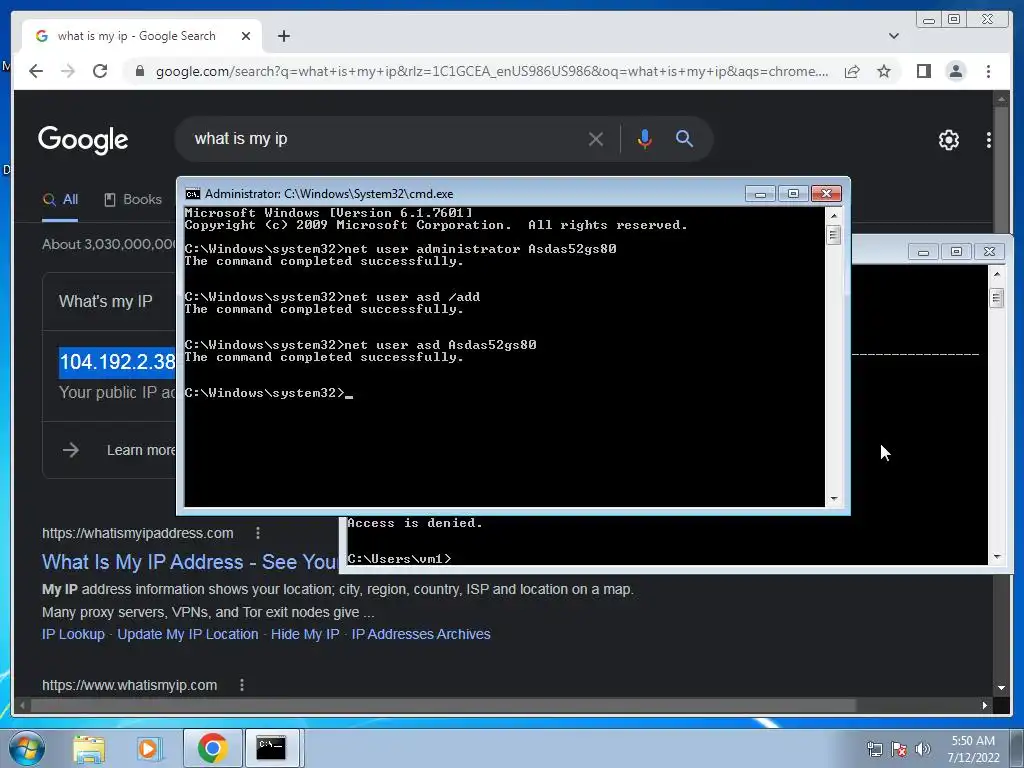1024x768 pixels.
Task: Switch to Chrome on the taskbar
Action: pos(212,748)
